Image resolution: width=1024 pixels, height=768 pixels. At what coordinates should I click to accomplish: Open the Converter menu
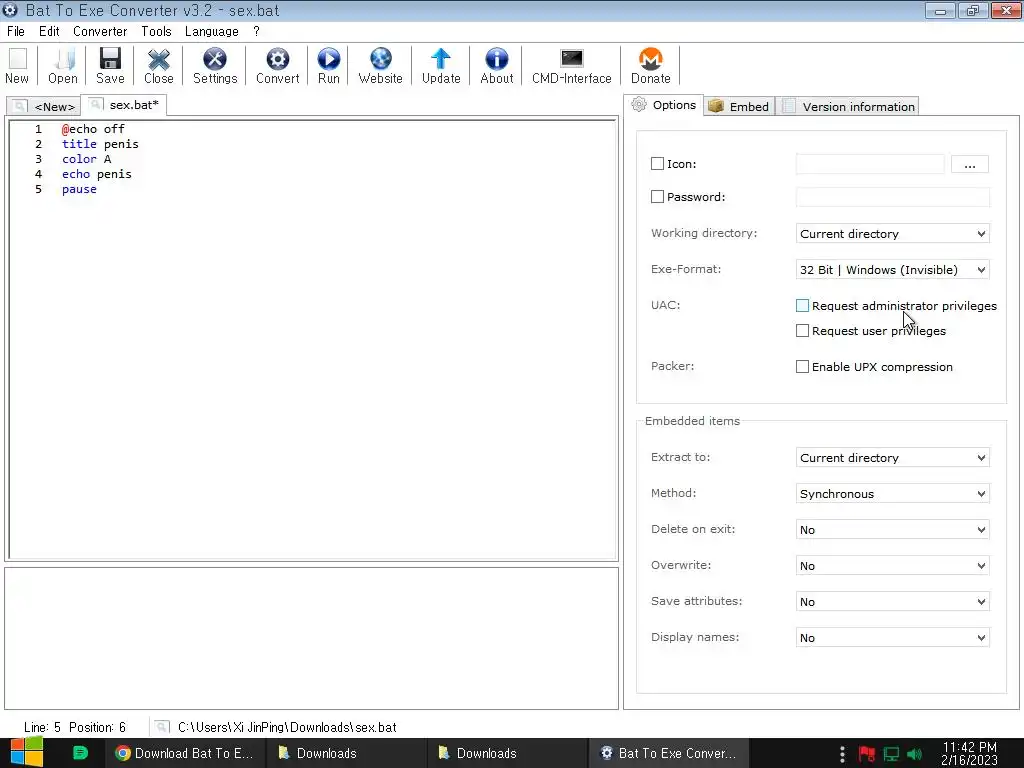[100, 31]
